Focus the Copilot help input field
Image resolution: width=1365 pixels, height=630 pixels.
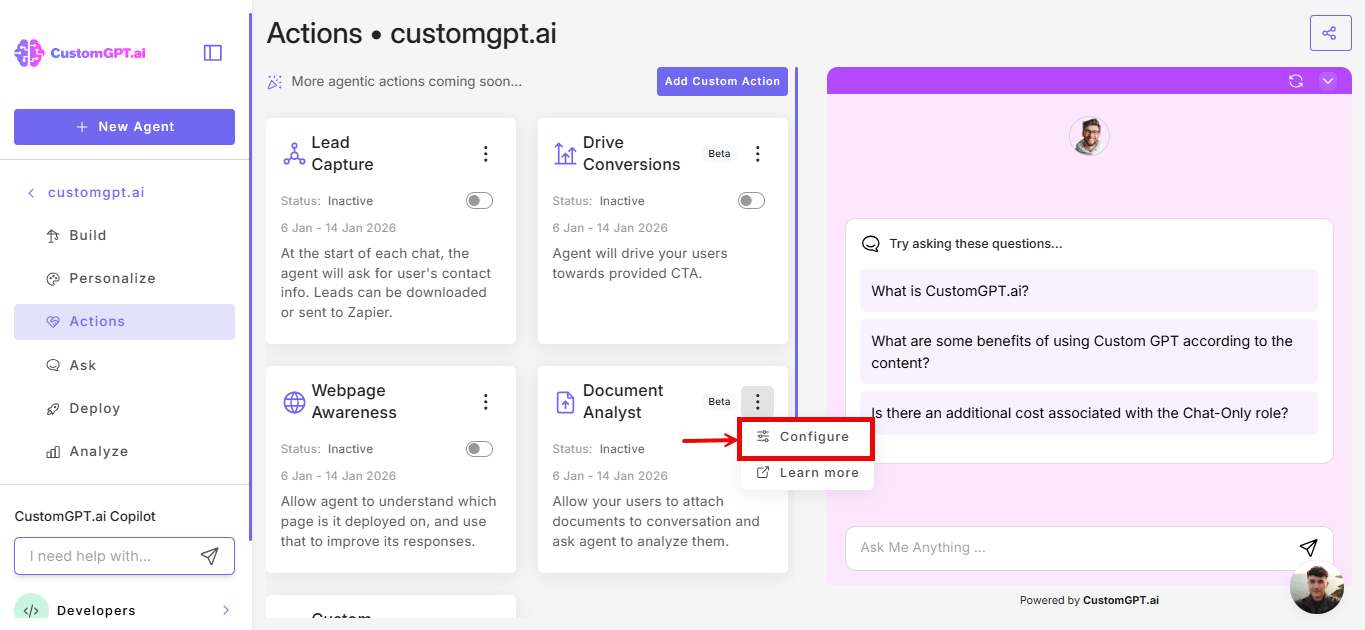pos(124,557)
